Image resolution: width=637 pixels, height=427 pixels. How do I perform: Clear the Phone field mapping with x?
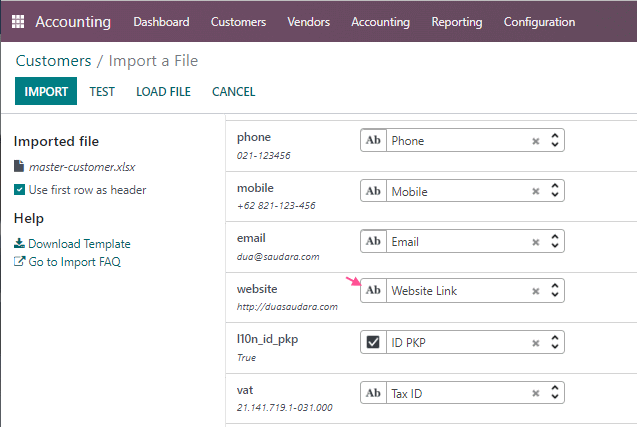[536, 141]
